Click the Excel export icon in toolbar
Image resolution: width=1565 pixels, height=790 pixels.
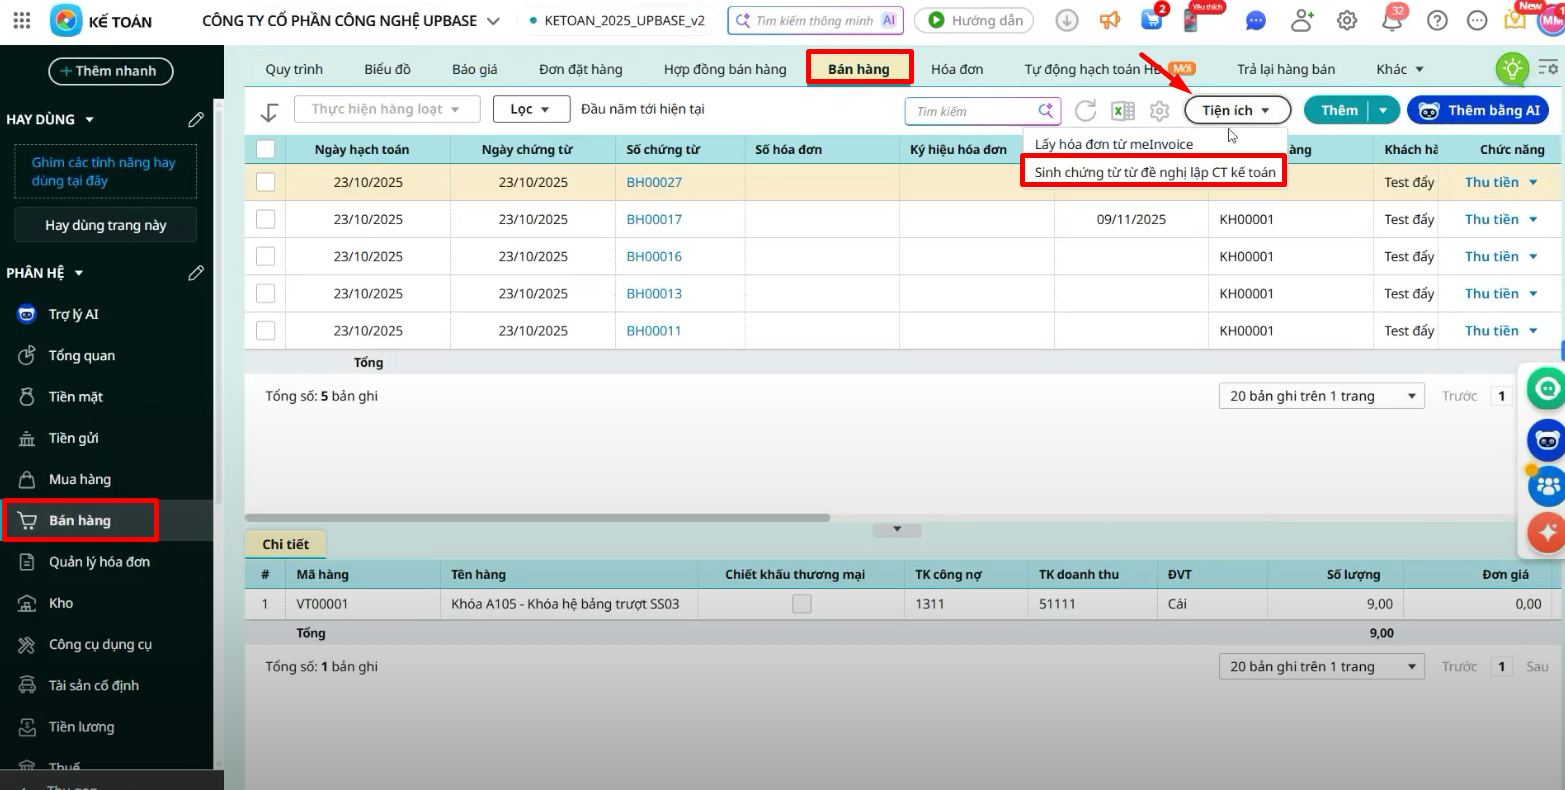(1123, 111)
